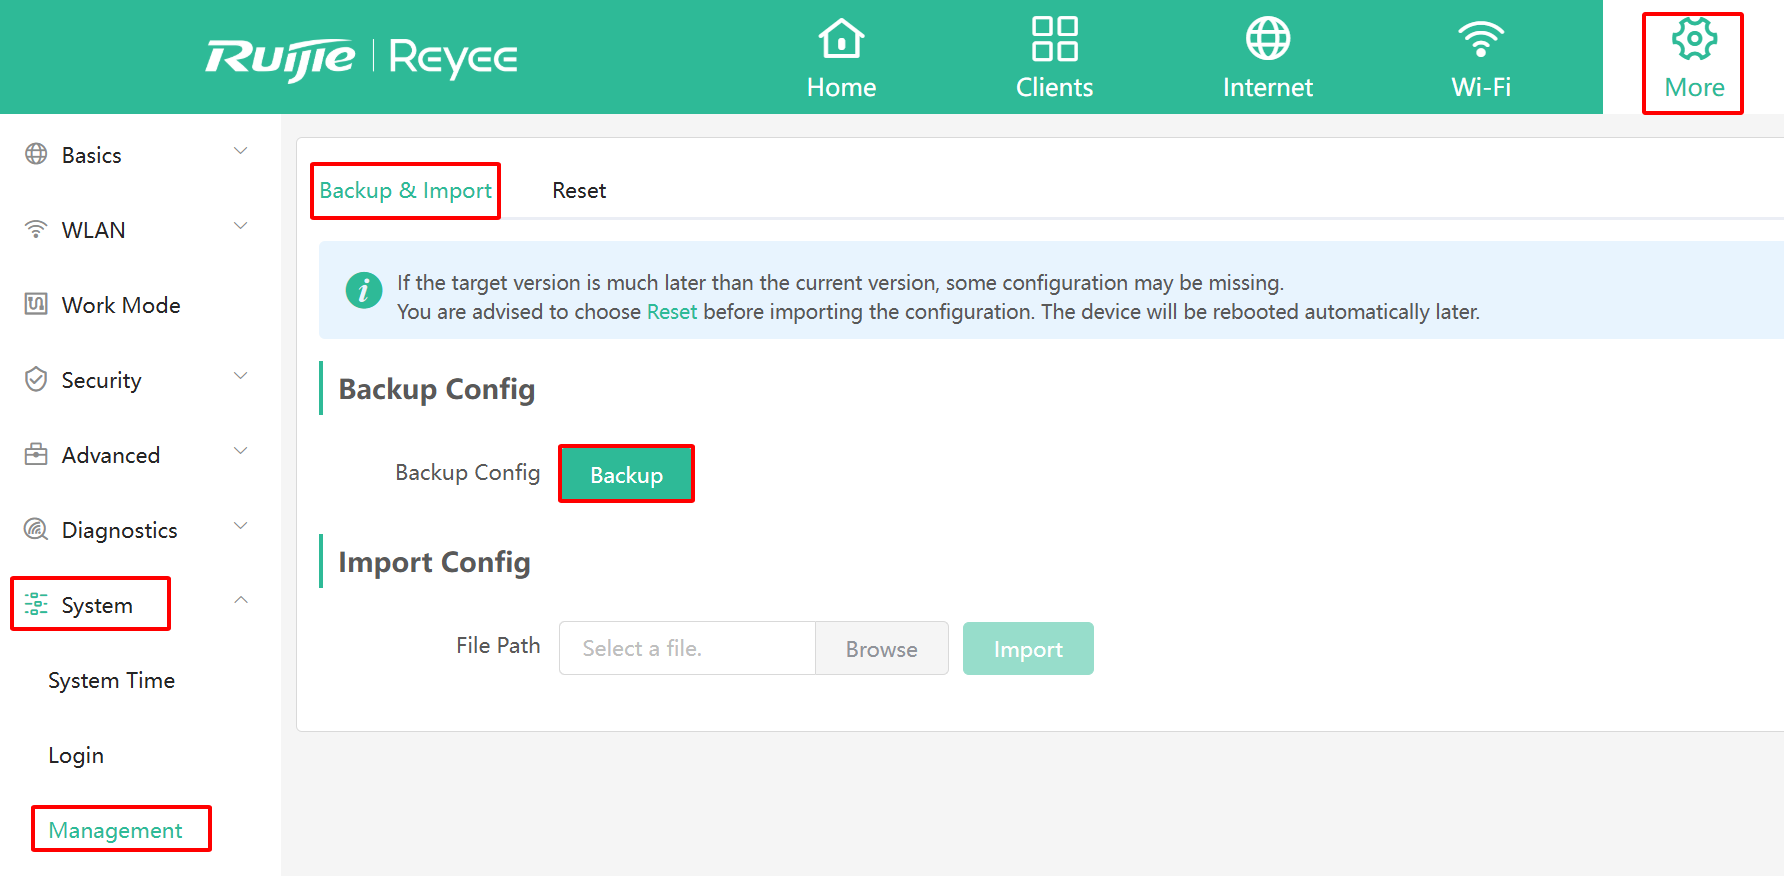Click the Import button
Viewport: 1784px width, 876px height.
click(x=1028, y=649)
